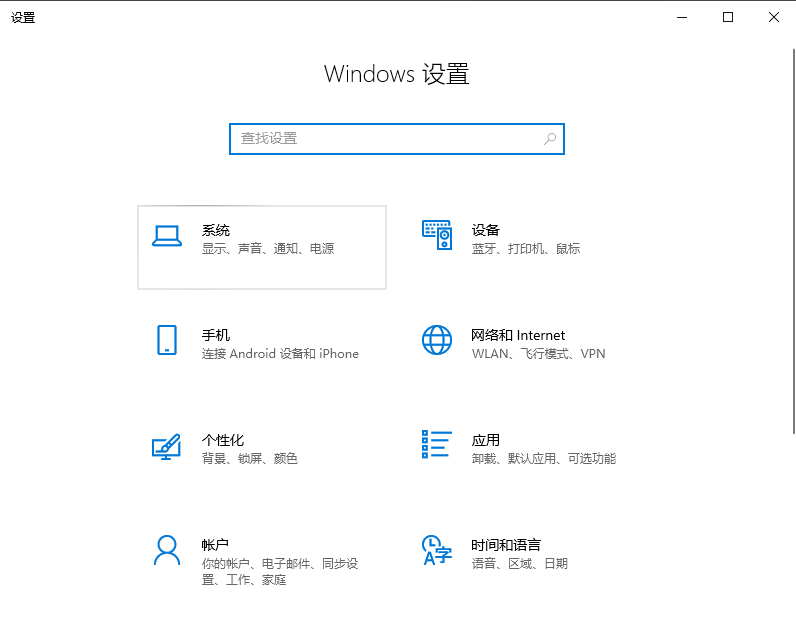This screenshot has width=796, height=636.
Task: Open the 帐户 person icon
Action: coord(167,550)
